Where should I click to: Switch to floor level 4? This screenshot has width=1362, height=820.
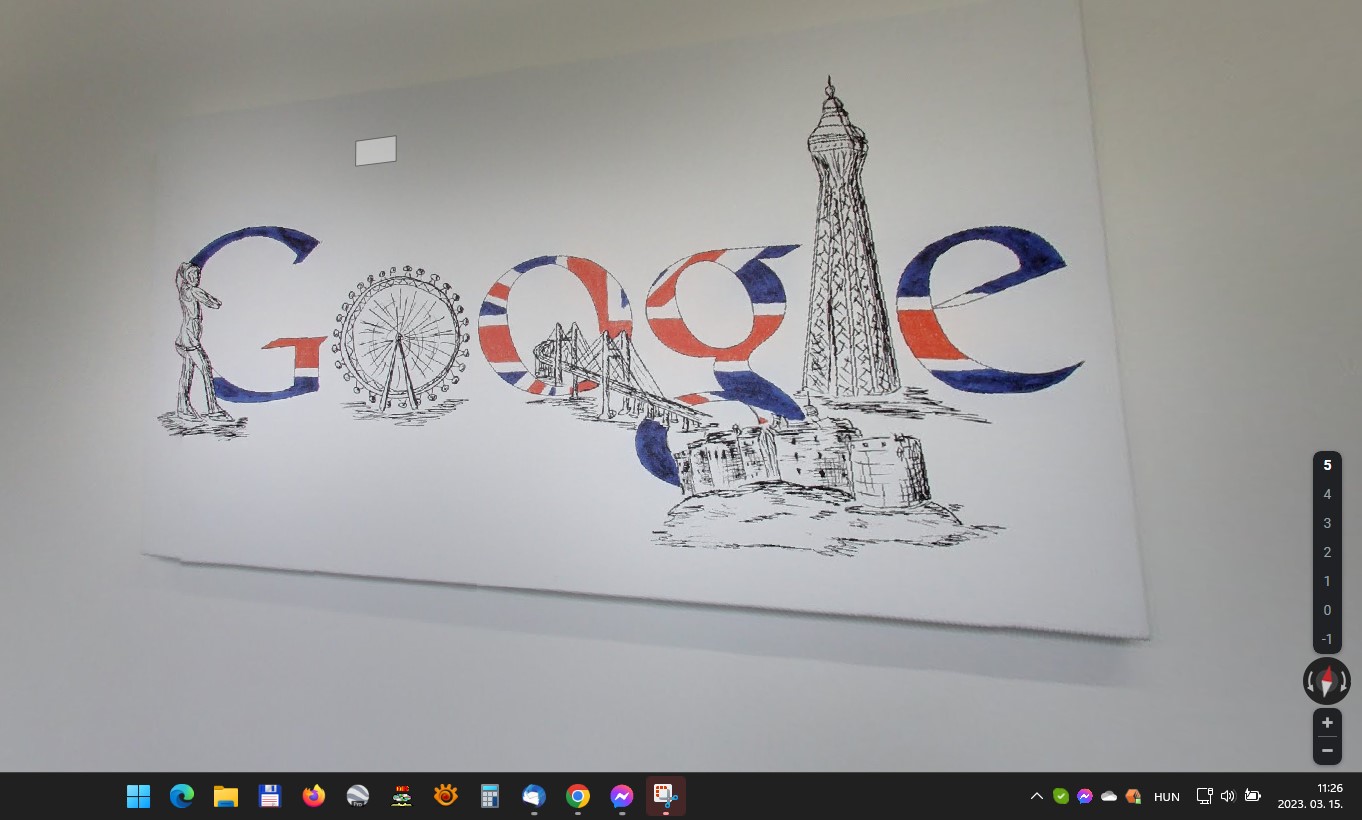pos(1327,494)
